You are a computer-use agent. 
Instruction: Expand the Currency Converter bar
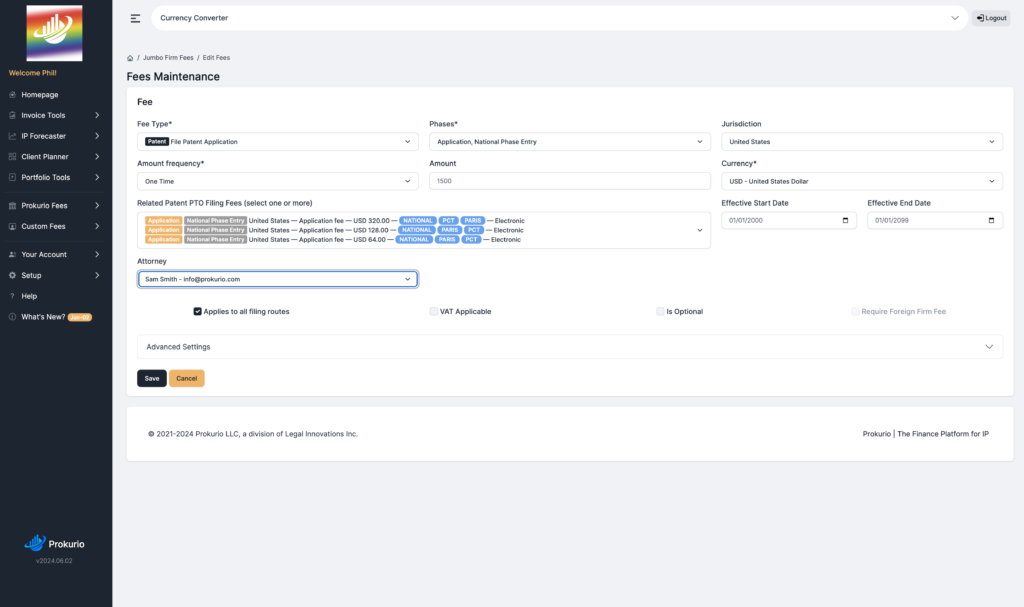coord(559,18)
